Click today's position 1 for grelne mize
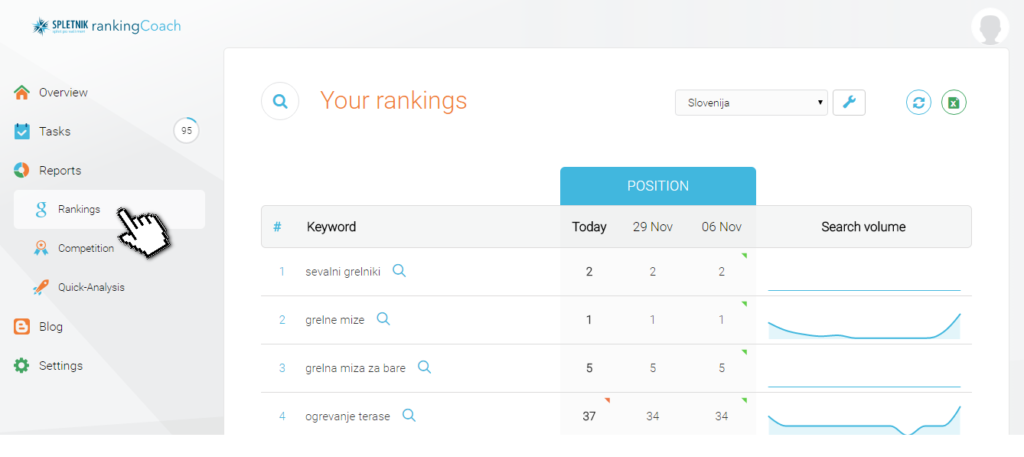The image size is (1024, 457). [x=589, y=320]
